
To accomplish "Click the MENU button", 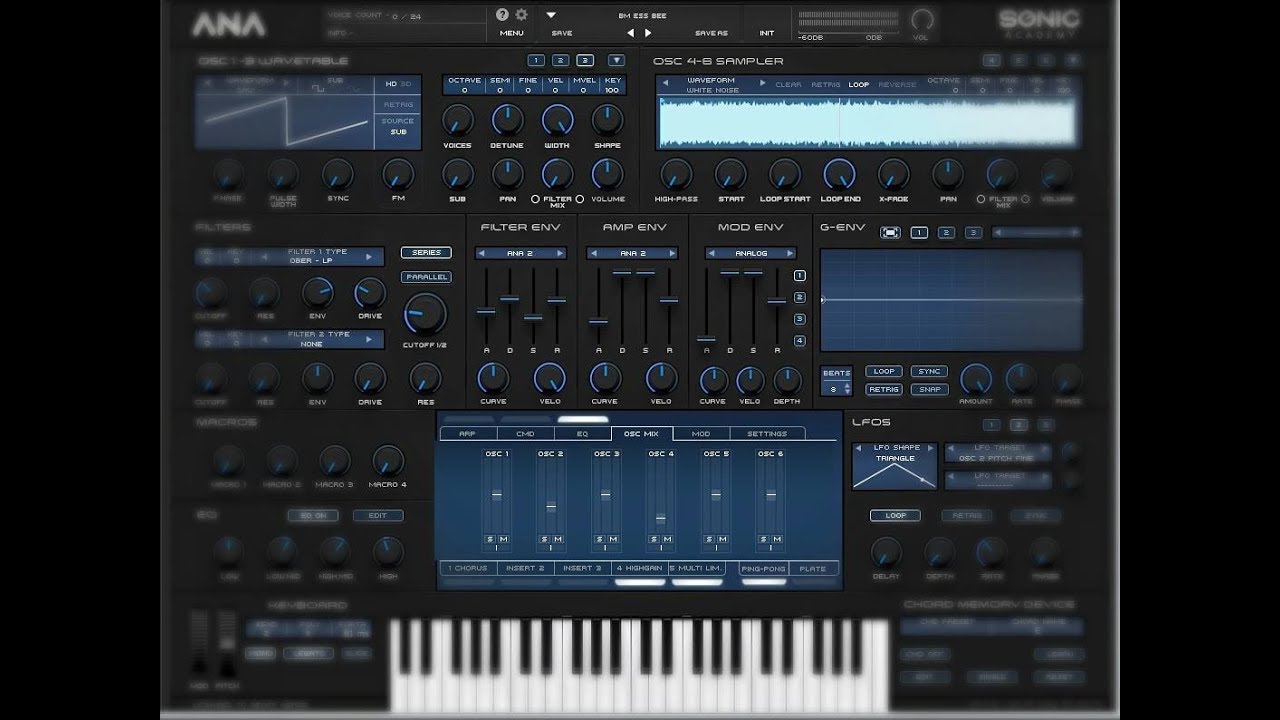I will [x=511, y=33].
